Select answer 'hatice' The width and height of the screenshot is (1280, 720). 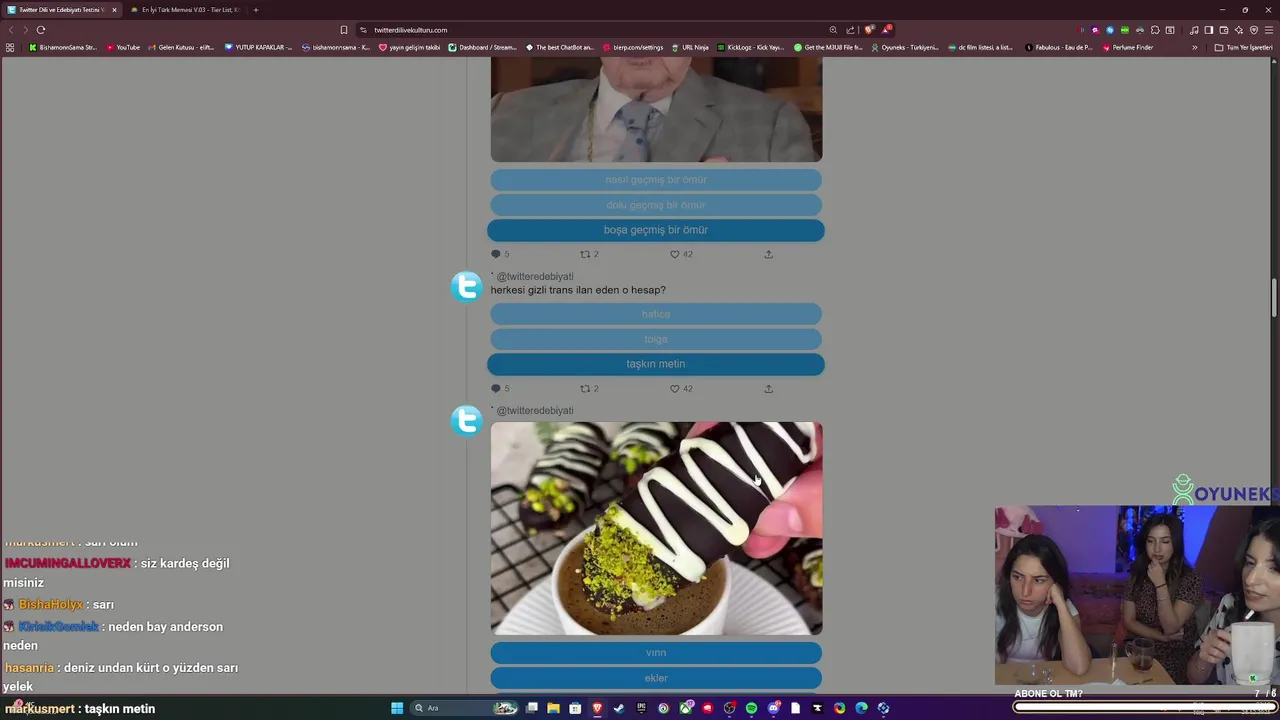[x=656, y=314]
